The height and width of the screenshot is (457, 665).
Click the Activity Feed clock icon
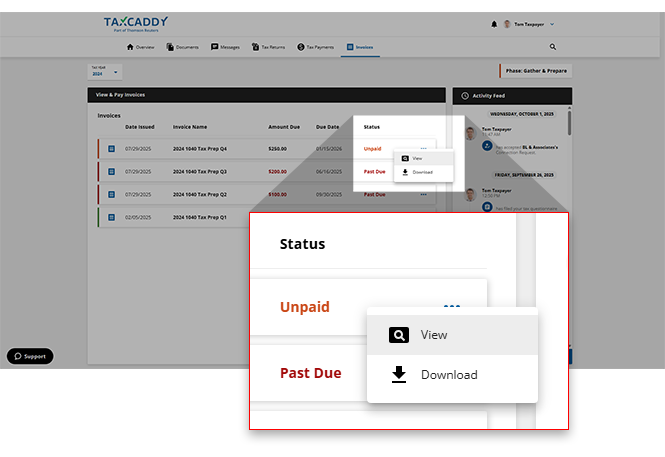click(x=465, y=96)
